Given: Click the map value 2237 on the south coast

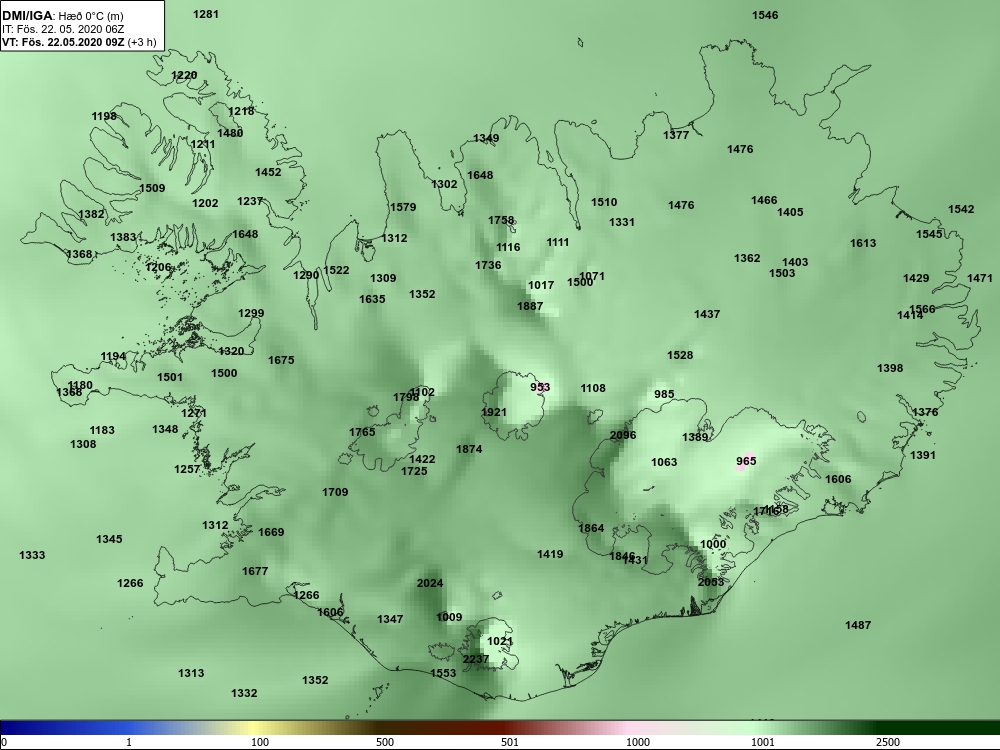Looking at the screenshot, I should (x=475, y=659).
